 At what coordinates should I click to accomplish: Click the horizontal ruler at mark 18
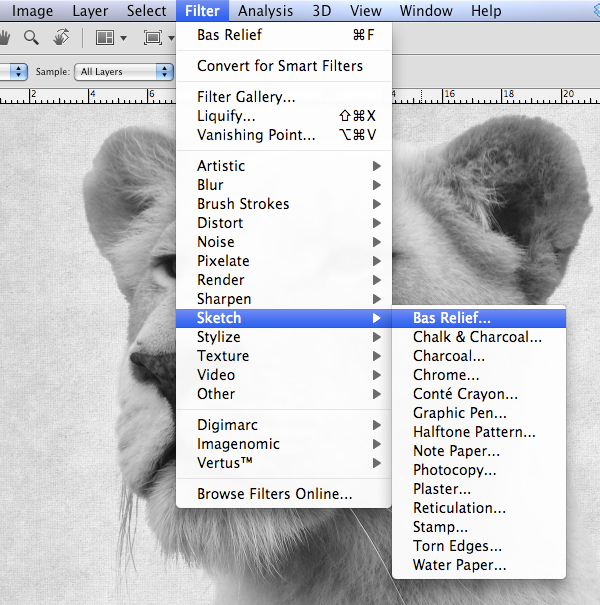click(509, 94)
